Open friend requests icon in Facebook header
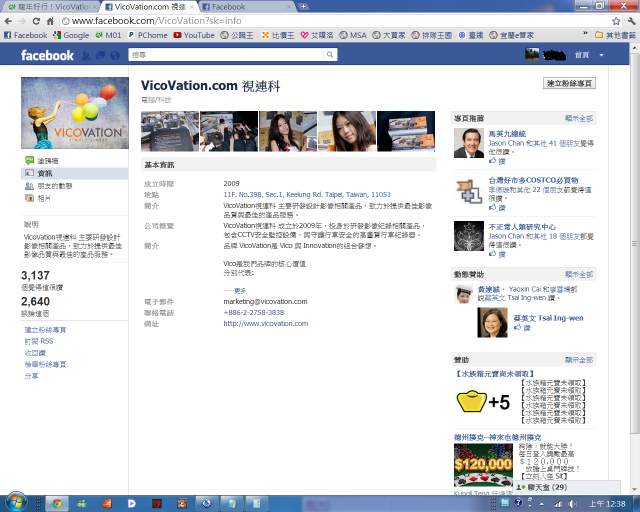Screen dimensions: 640x512 click(x=86, y=56)
